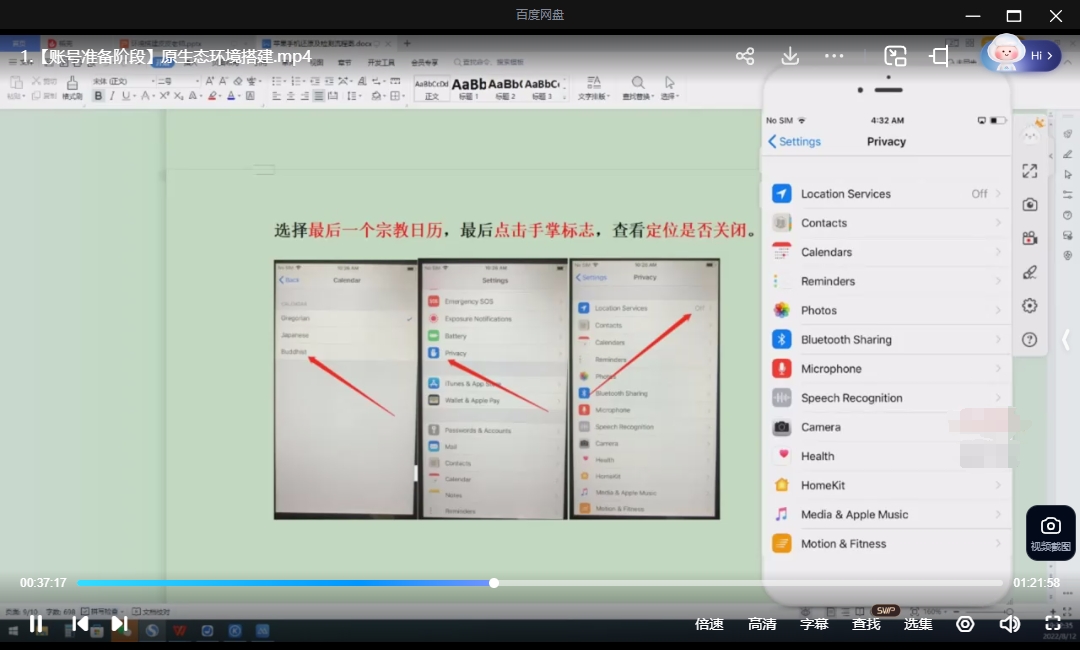Open the 开发工具 ribbon tab
Viewport: 1080px width, 650px height.
tap(381, 63)
